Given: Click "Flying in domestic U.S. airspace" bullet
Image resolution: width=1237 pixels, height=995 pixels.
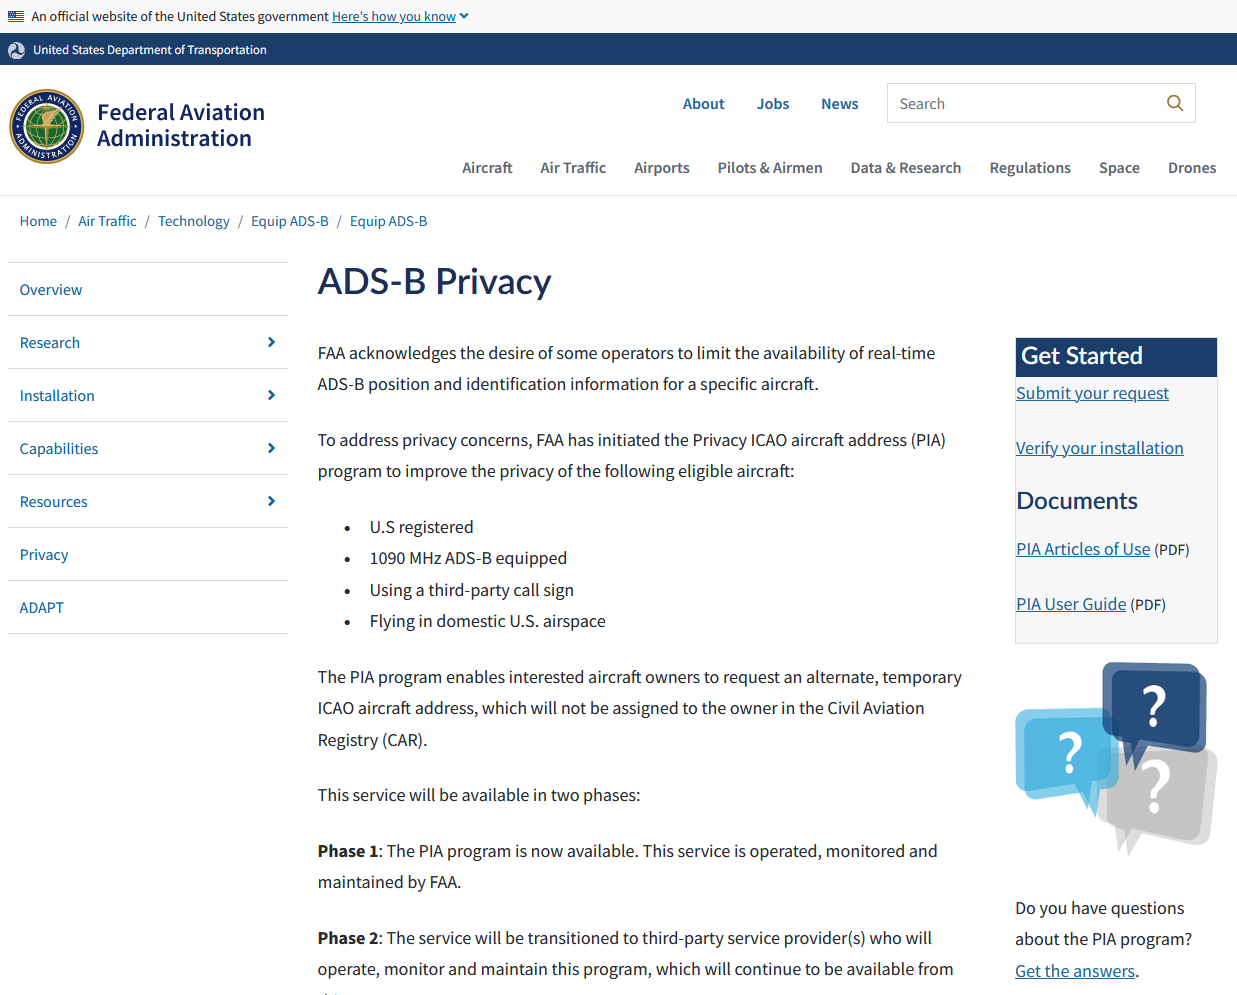Looking at the screenshot, I should click(x=488, y=621).
